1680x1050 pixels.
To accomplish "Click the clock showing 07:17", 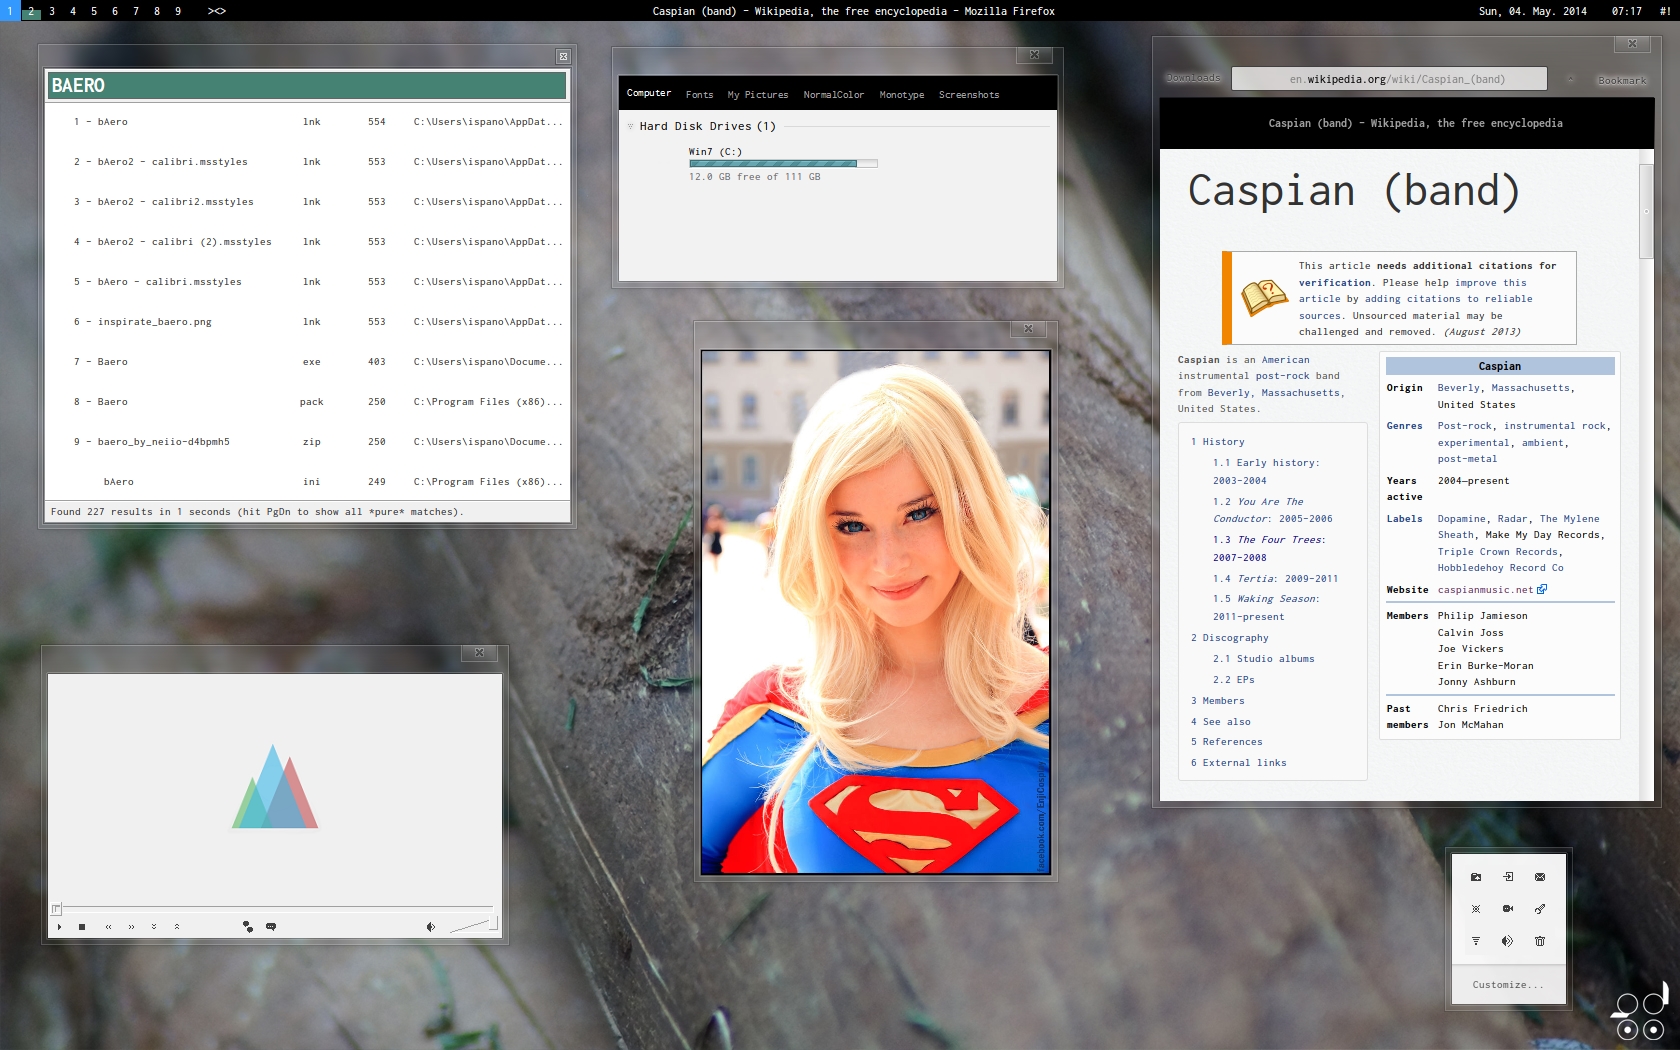I will click(1626, 11).
